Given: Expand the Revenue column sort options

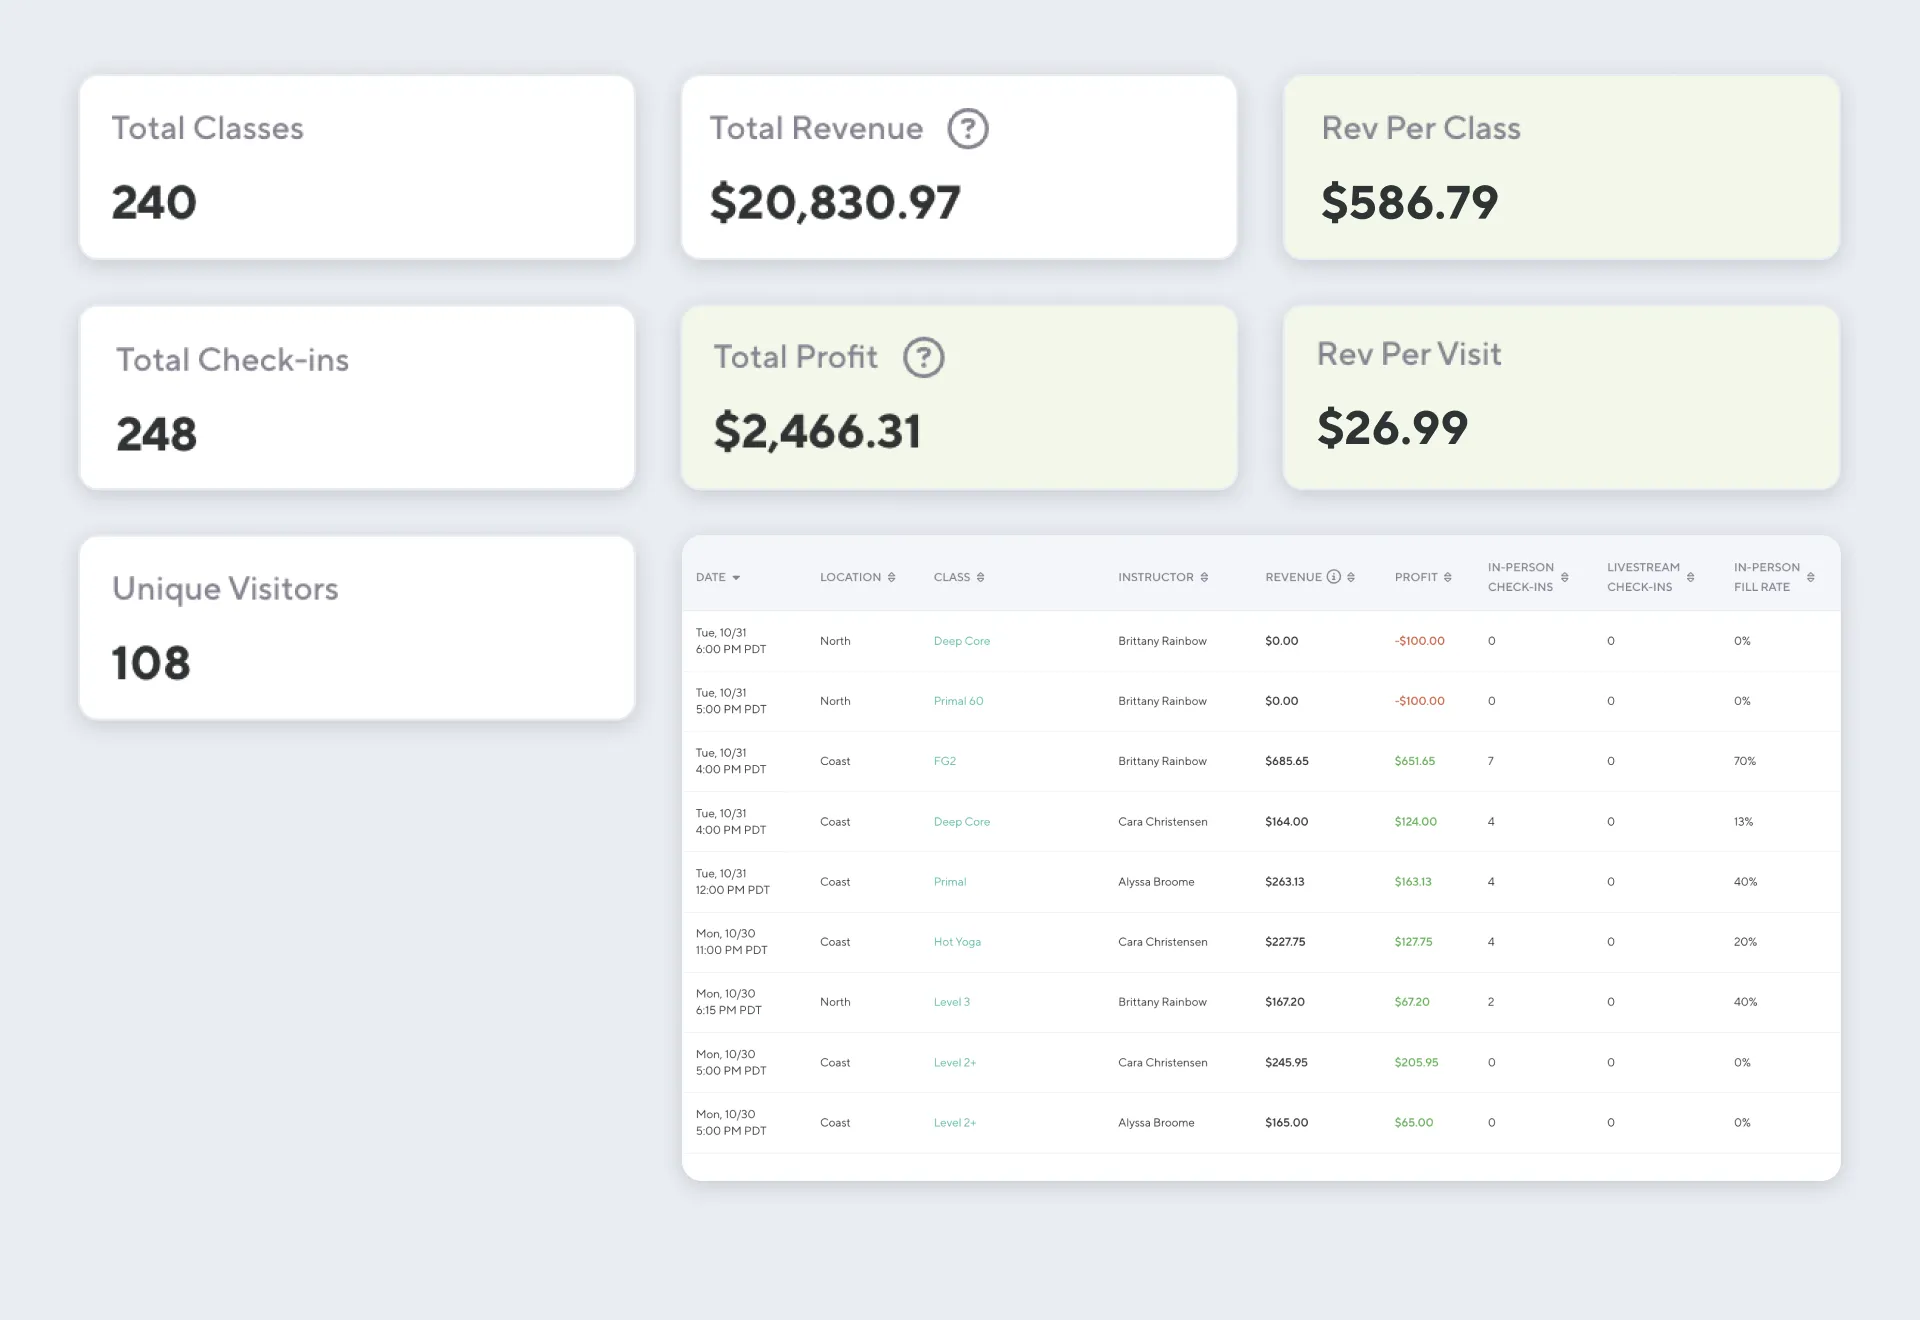Looking at the screenshot, I should click(1352, 577).
